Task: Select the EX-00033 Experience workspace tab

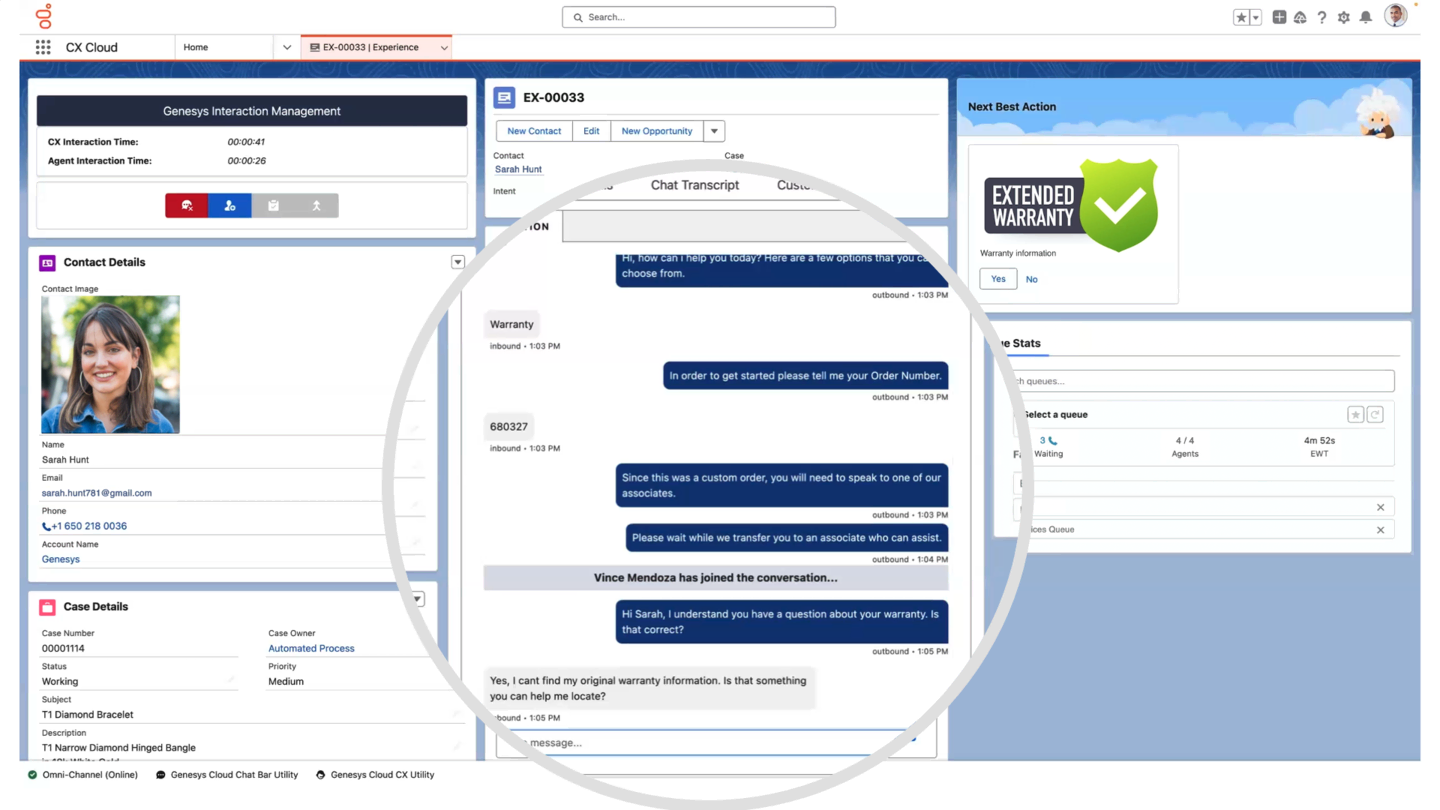Action: (x=370, y=47)
